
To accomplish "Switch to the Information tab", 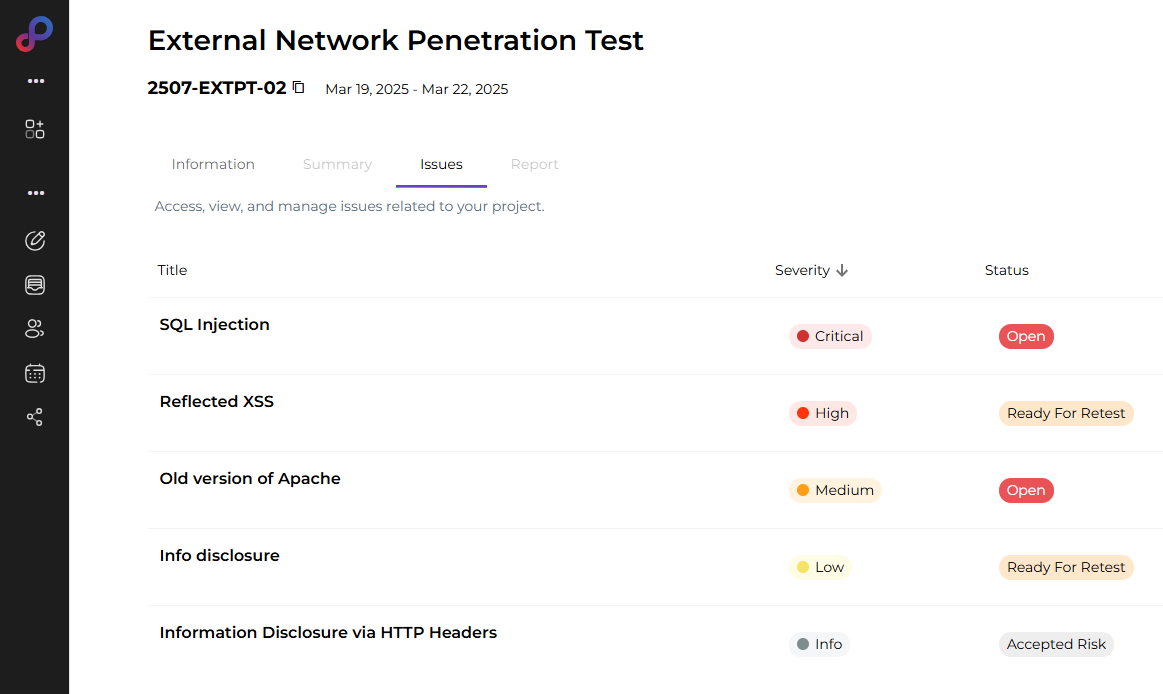I will (213, 164).
